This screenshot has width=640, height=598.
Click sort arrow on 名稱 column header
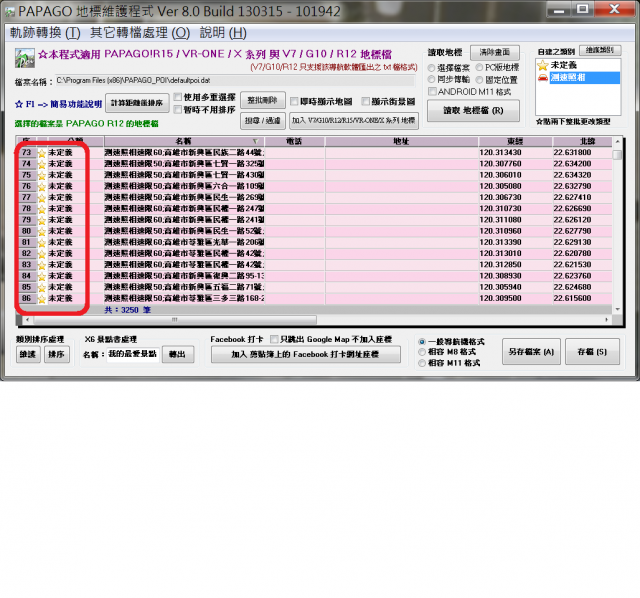(x=256, y=141)
